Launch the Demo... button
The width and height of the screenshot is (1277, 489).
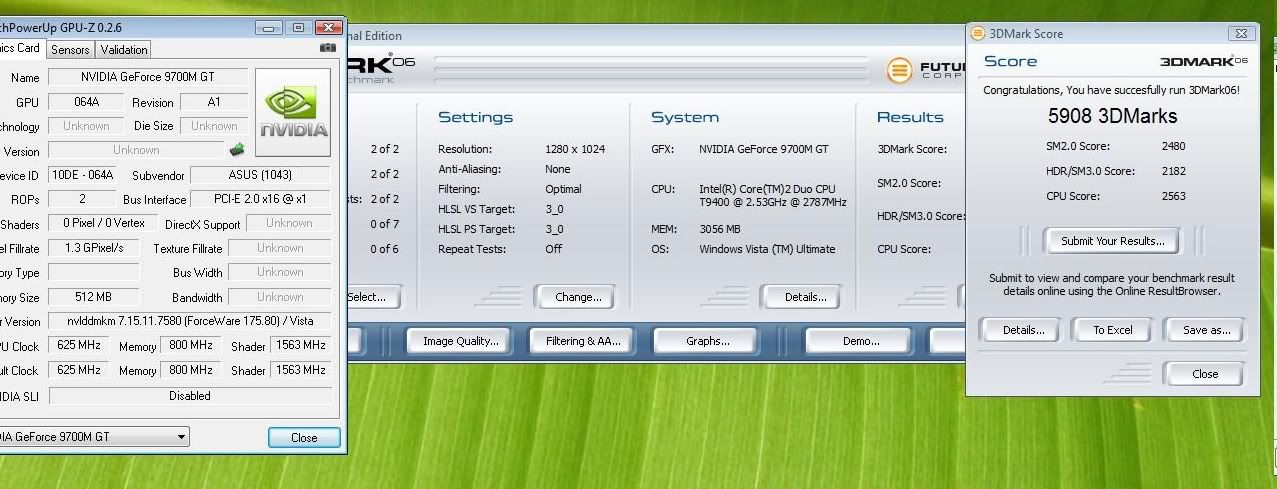click(x=860, y=341)
